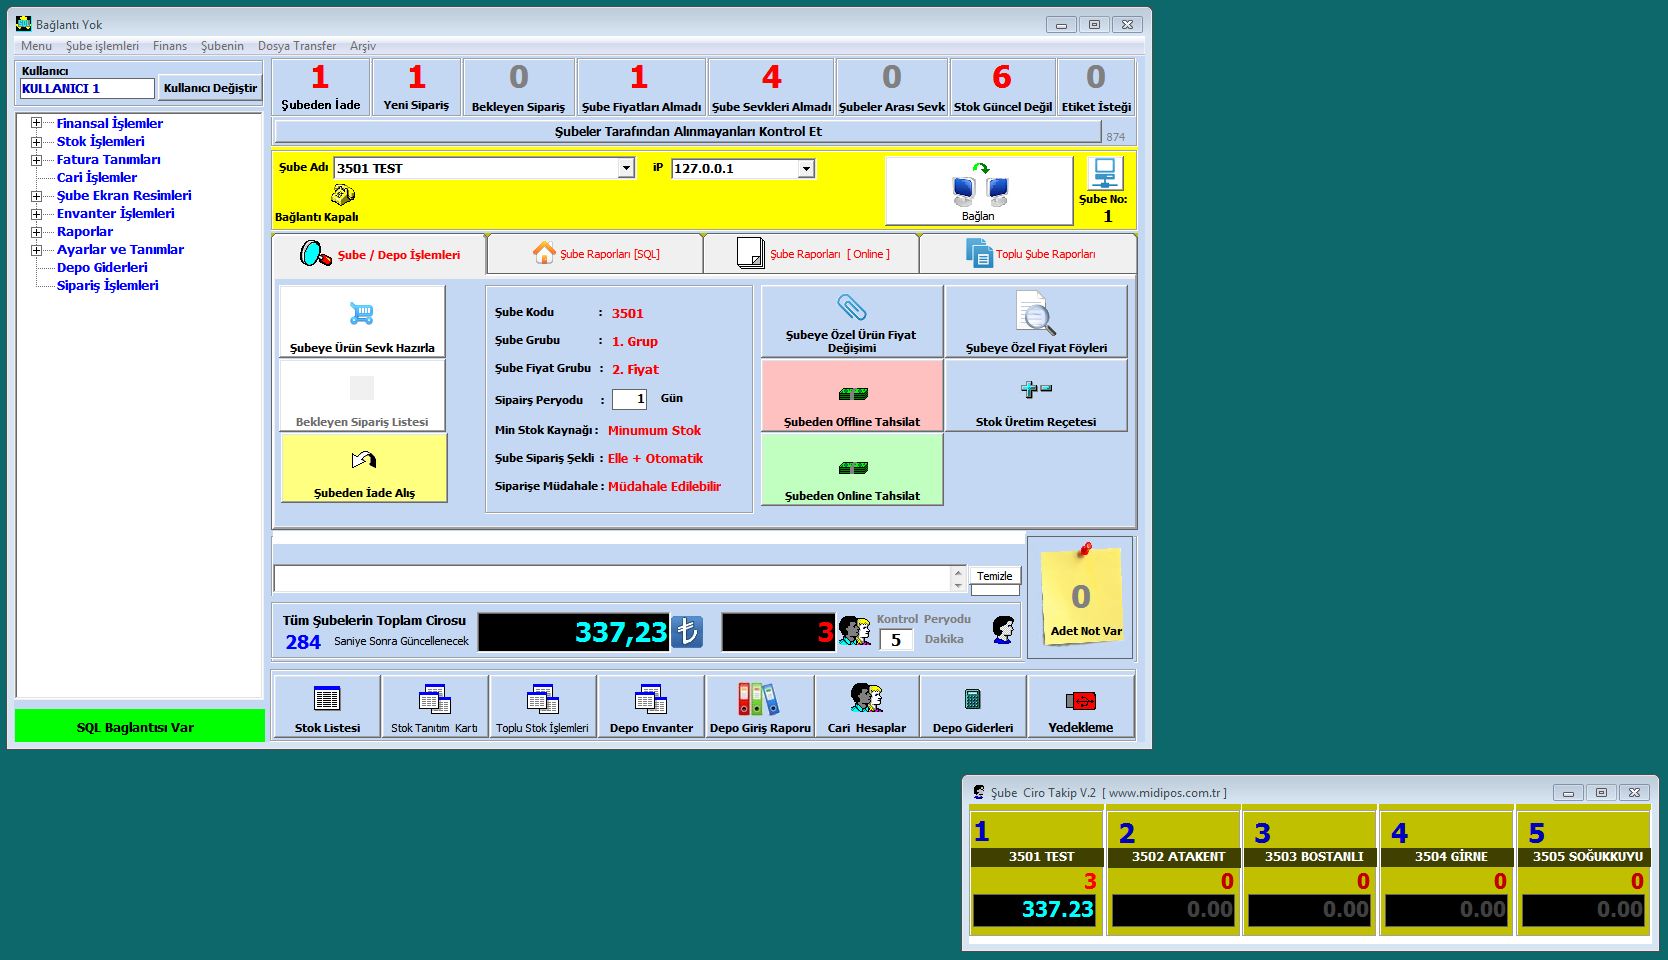Screen dimensions: 1668x960
Task: Click the Yeni Sipariş counter tile
Action: click(416, 87)
